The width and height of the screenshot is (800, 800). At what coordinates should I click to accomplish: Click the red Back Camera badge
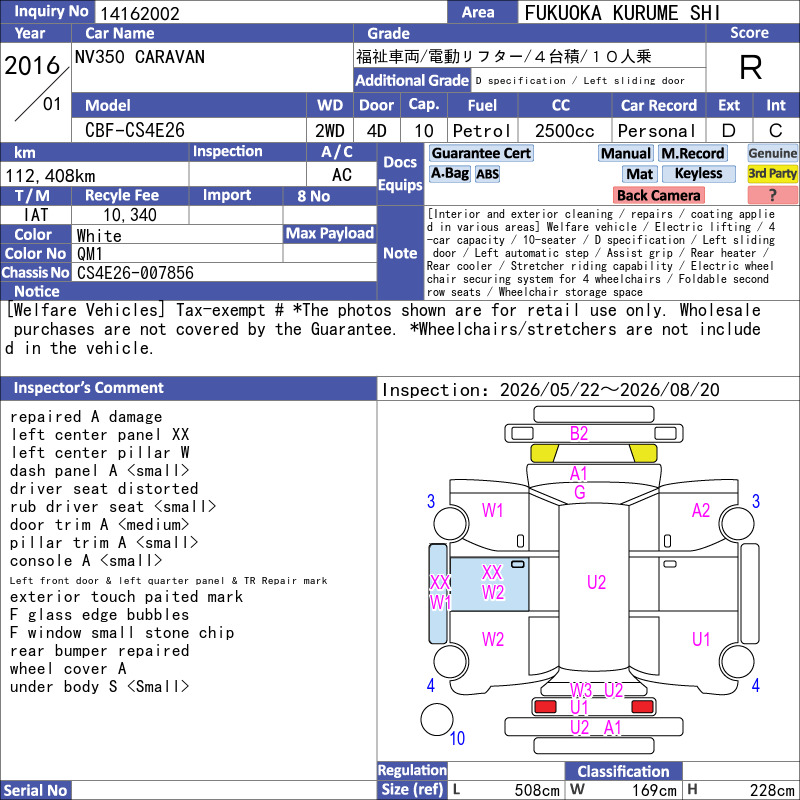tap(659, 195)
